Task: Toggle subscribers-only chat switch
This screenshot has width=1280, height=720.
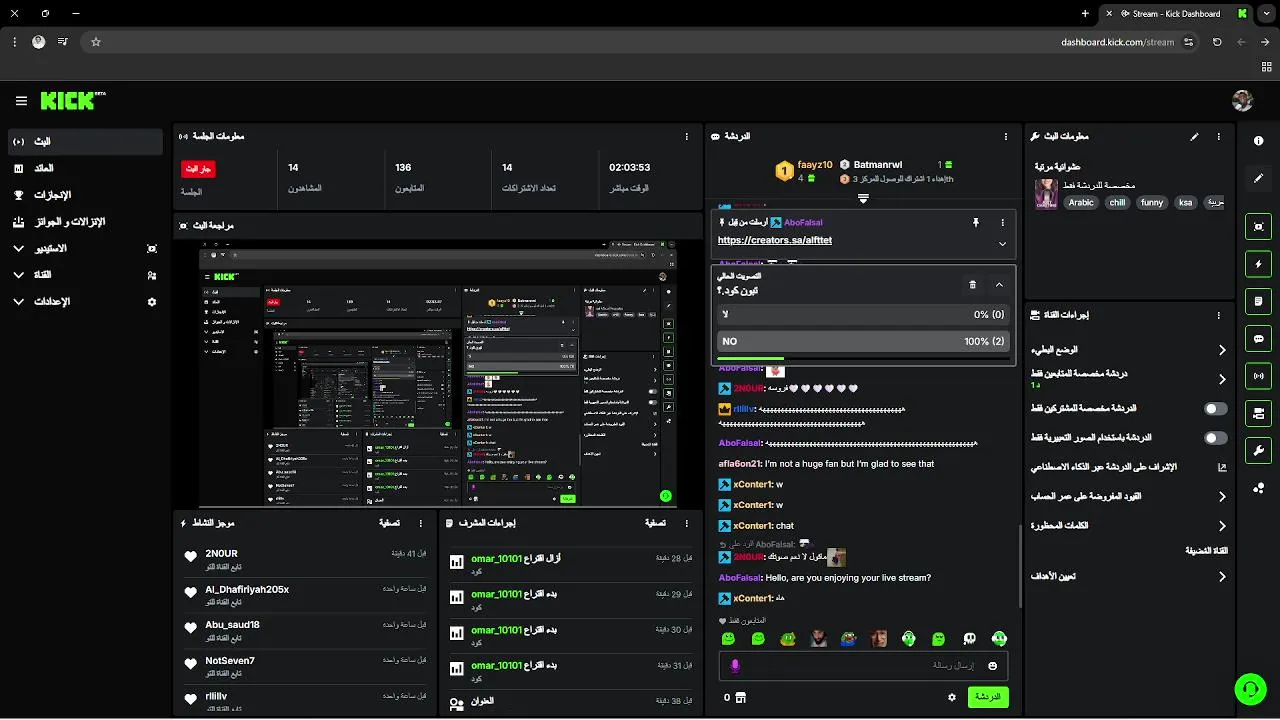Action: click(1215, 409)
